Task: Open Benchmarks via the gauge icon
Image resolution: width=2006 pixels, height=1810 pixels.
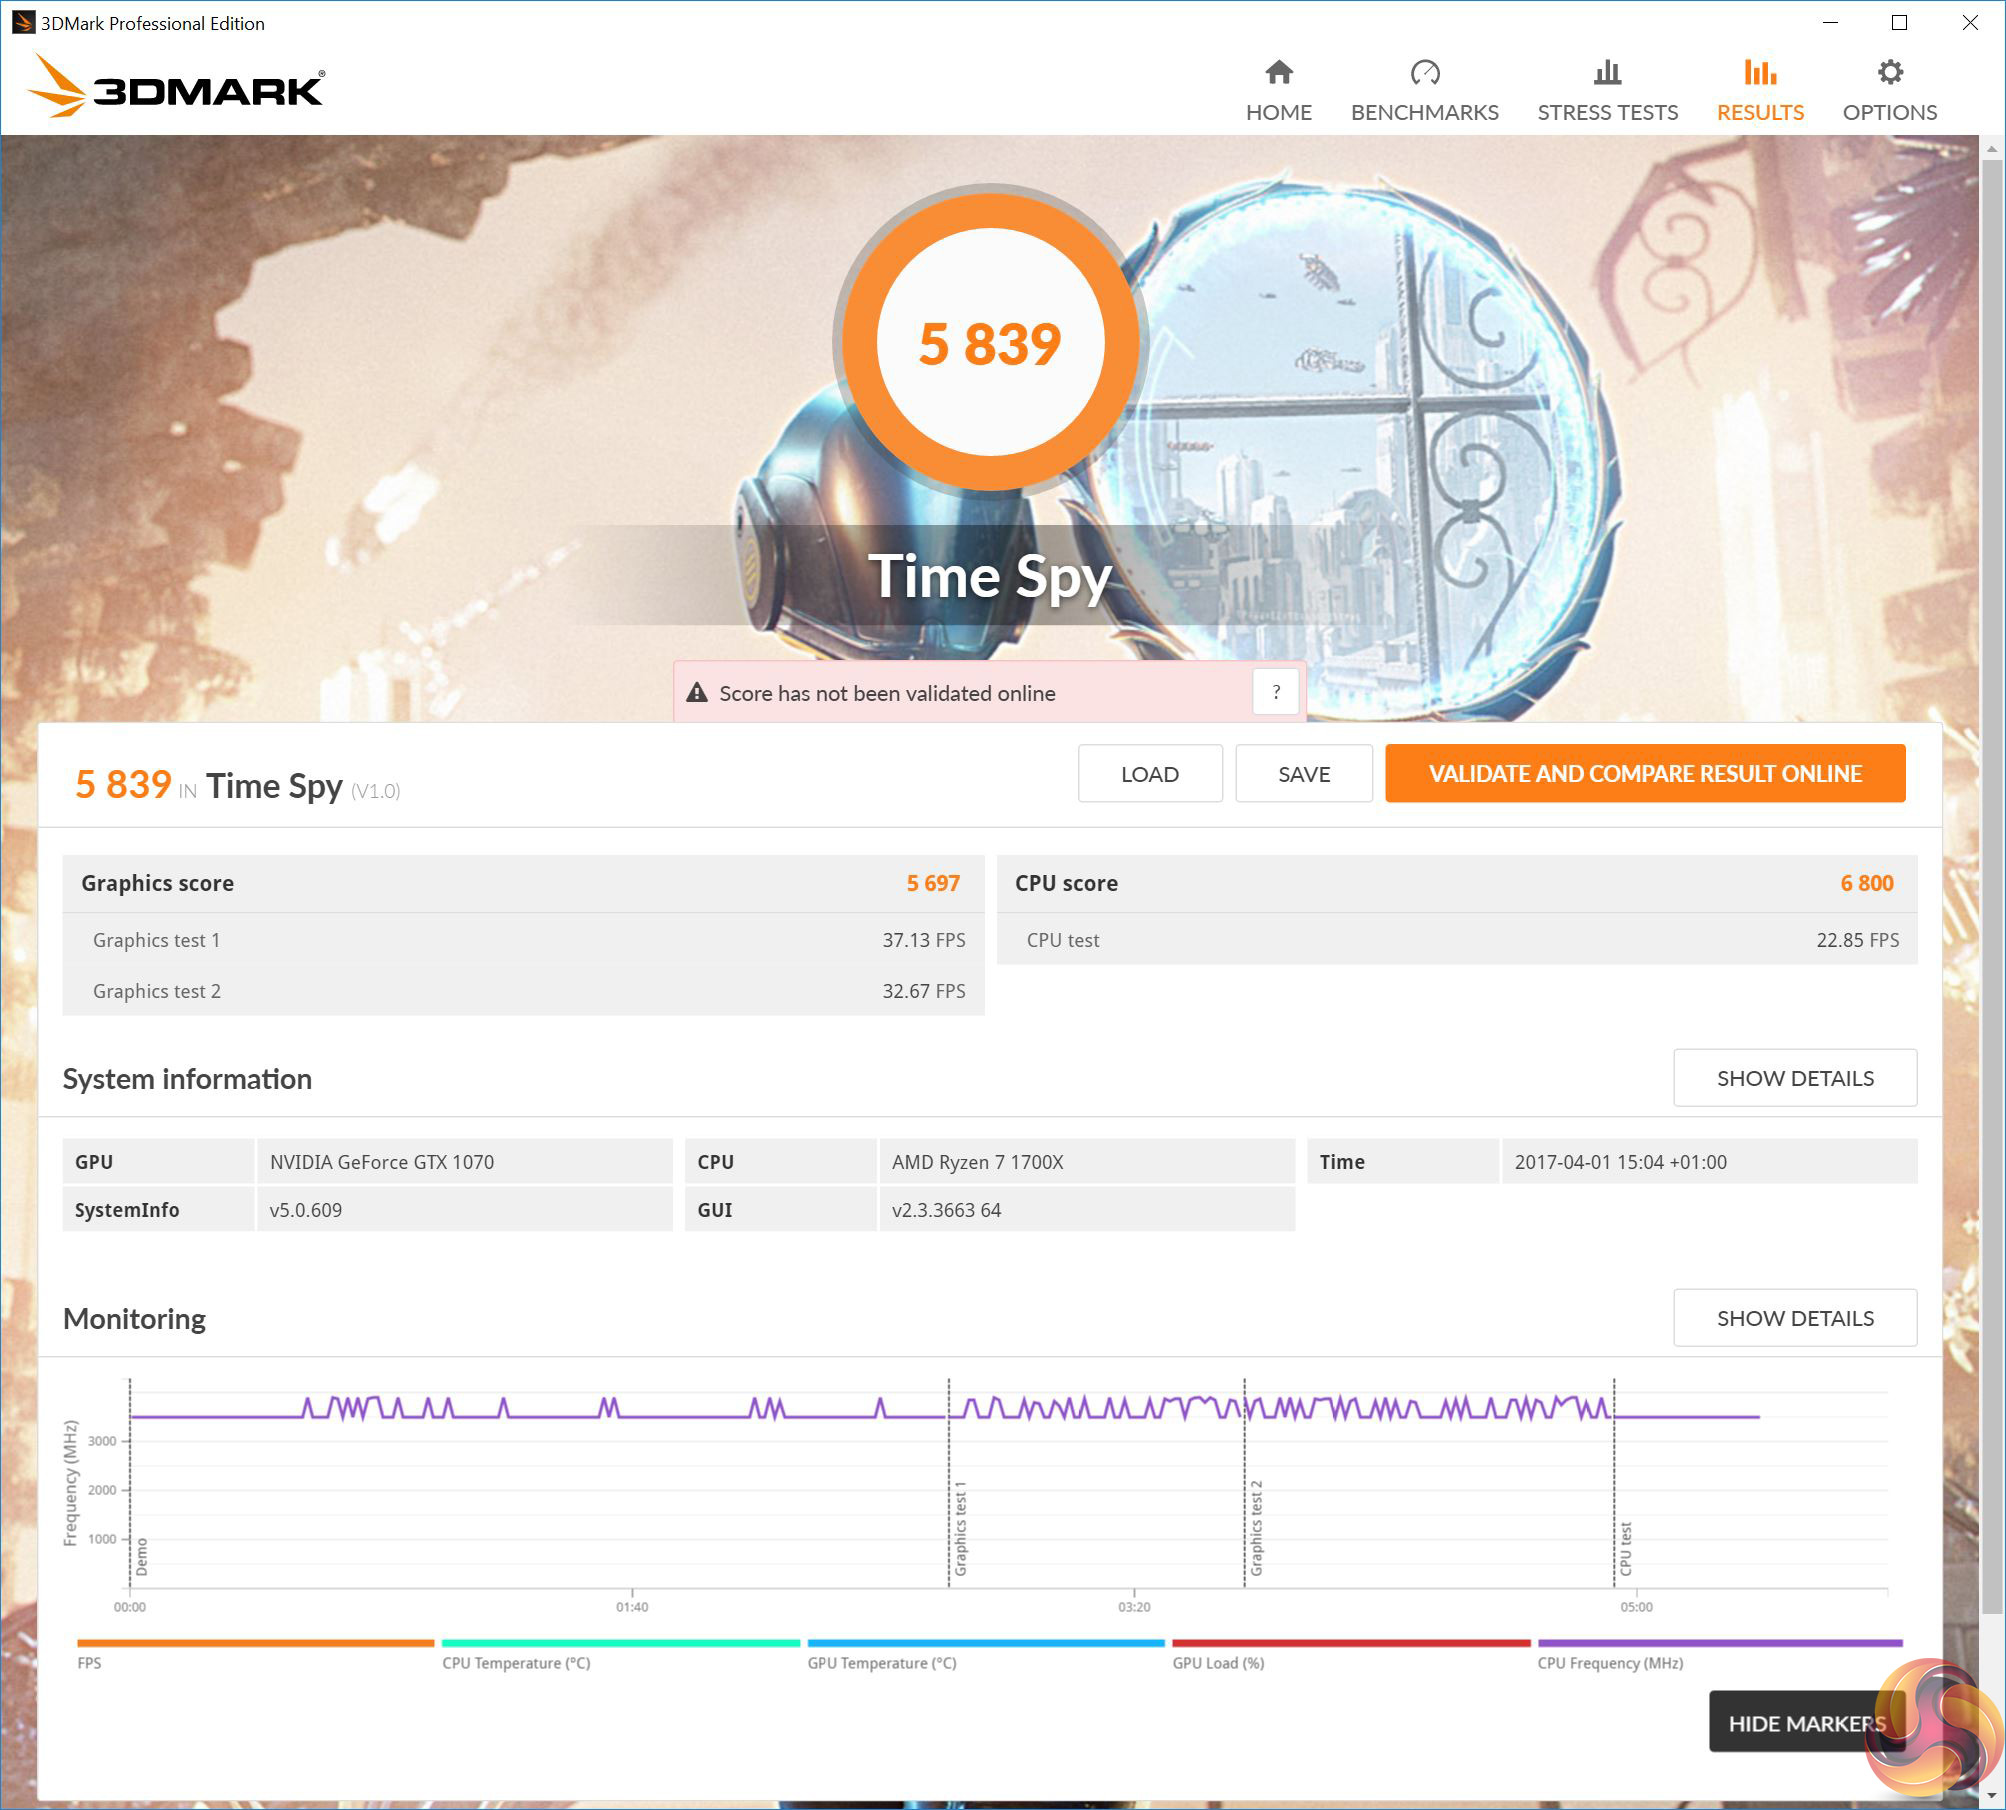Action: tap(1424, 72)
